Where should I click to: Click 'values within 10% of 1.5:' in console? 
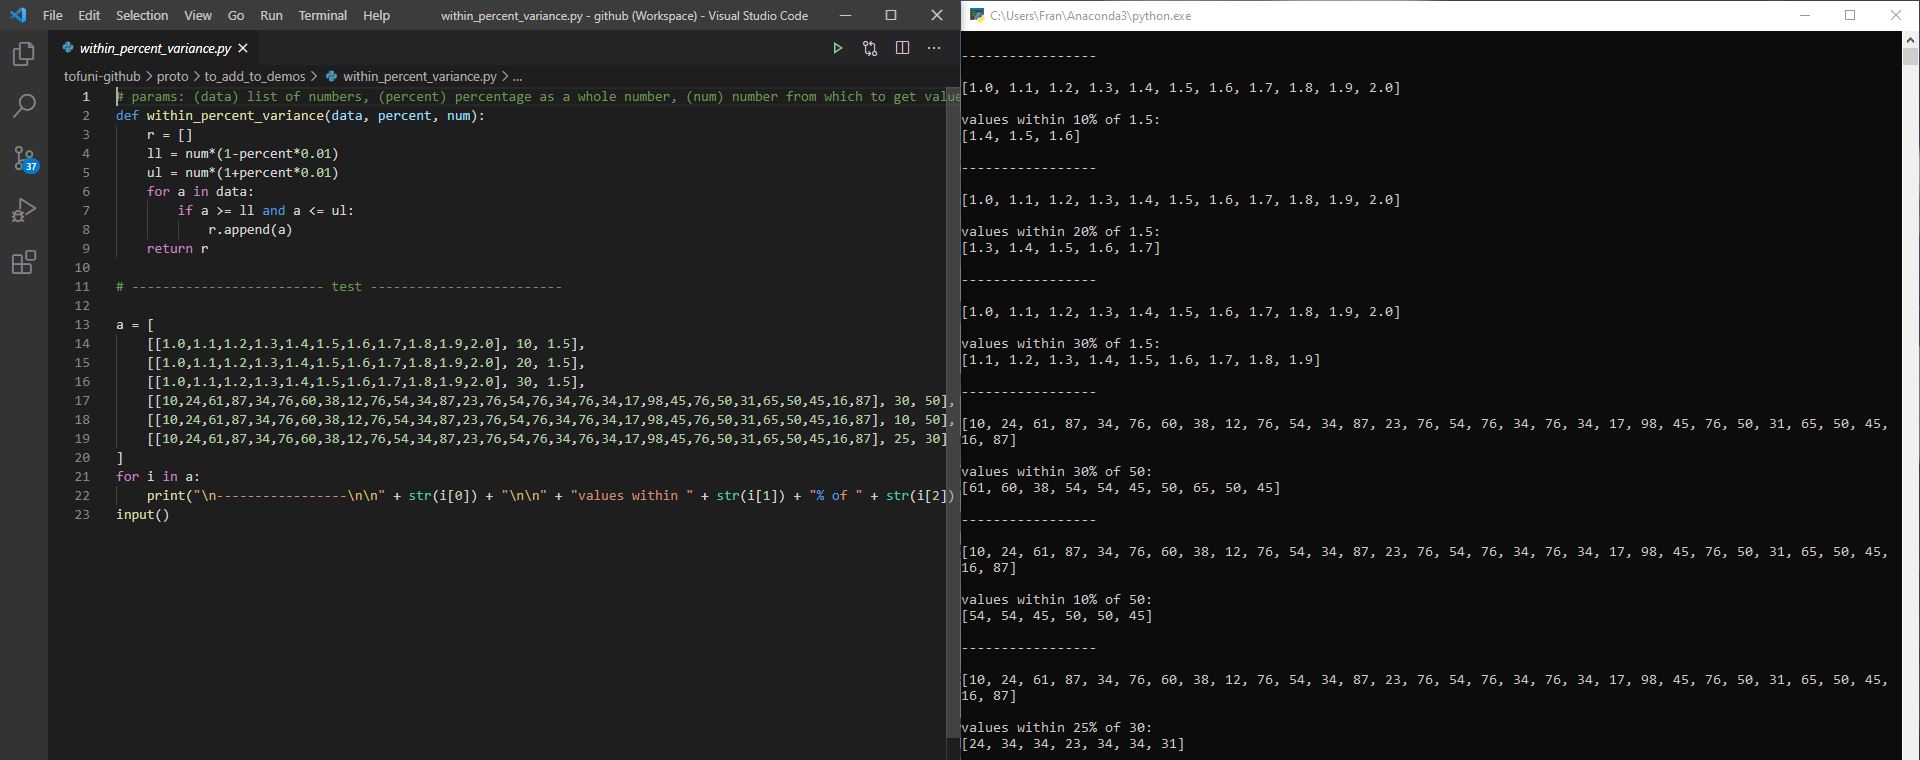click(1060, 119)
